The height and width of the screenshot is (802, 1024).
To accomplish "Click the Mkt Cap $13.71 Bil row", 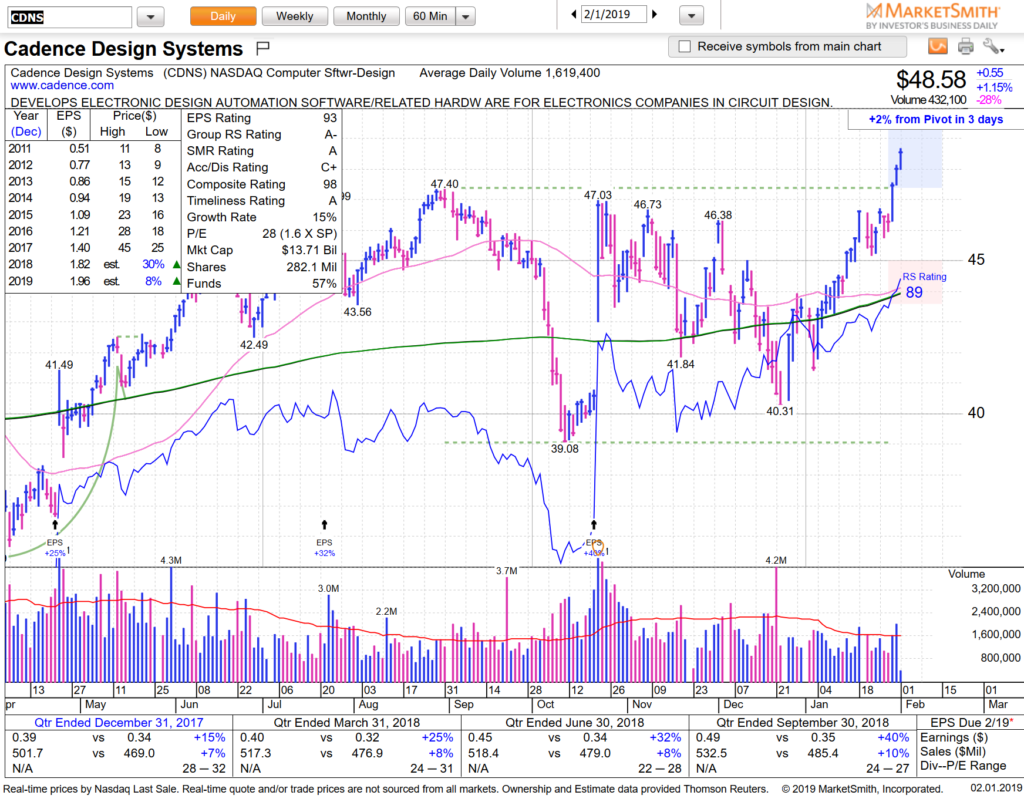I will click(262, 250).
